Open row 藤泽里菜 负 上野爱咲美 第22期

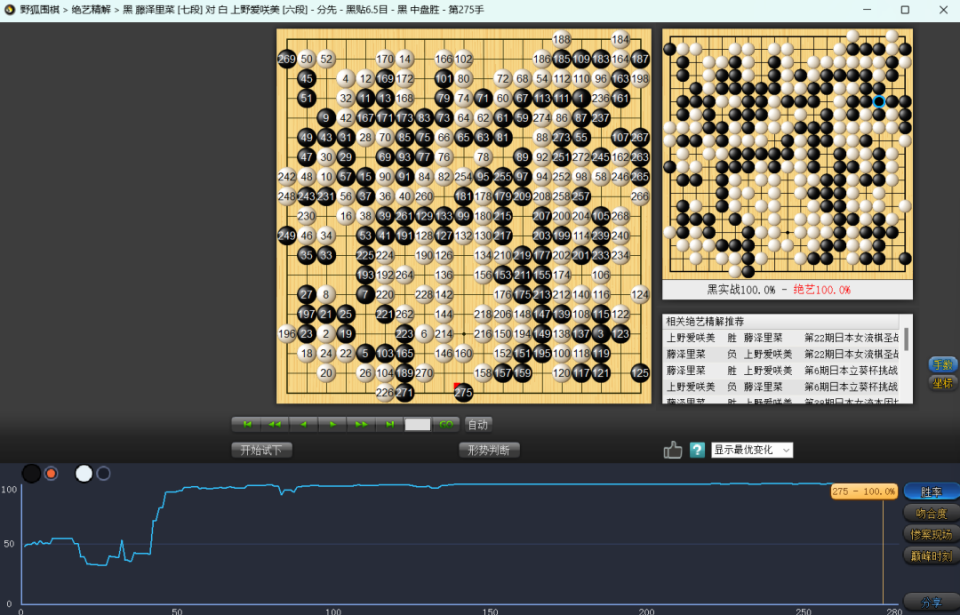point(782,354)
